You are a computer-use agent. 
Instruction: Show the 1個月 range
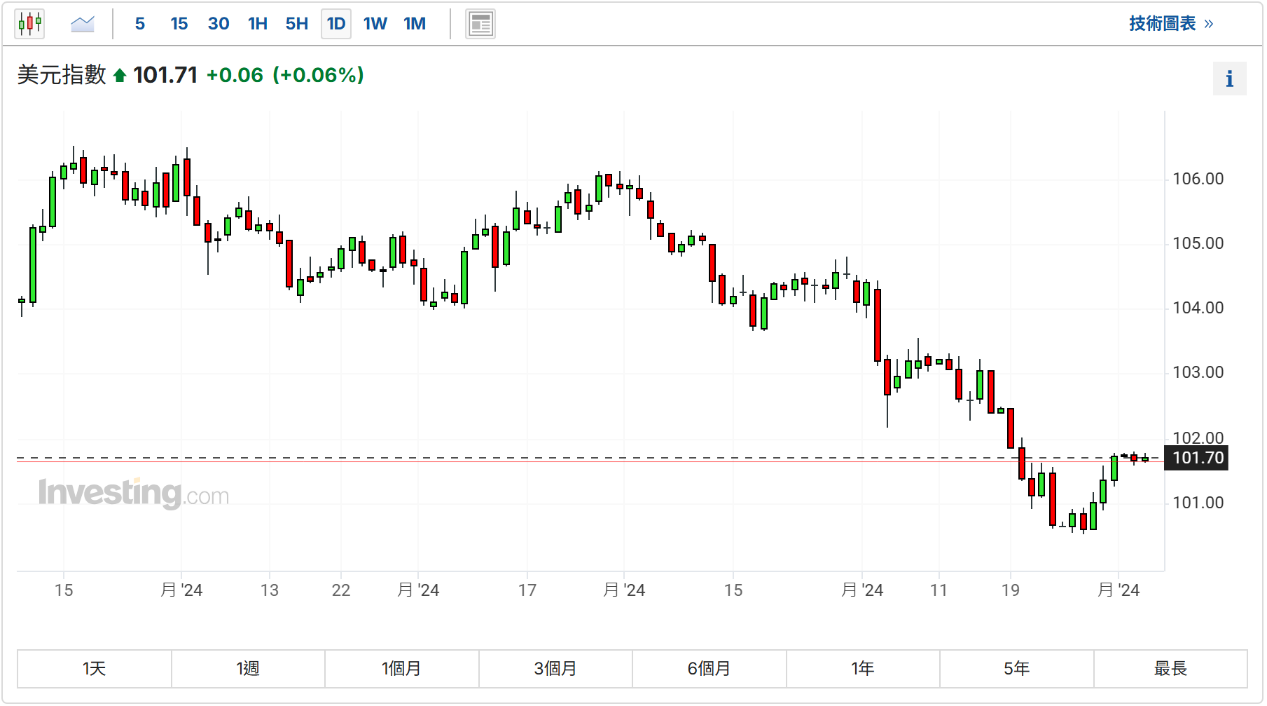coord(402,669)
